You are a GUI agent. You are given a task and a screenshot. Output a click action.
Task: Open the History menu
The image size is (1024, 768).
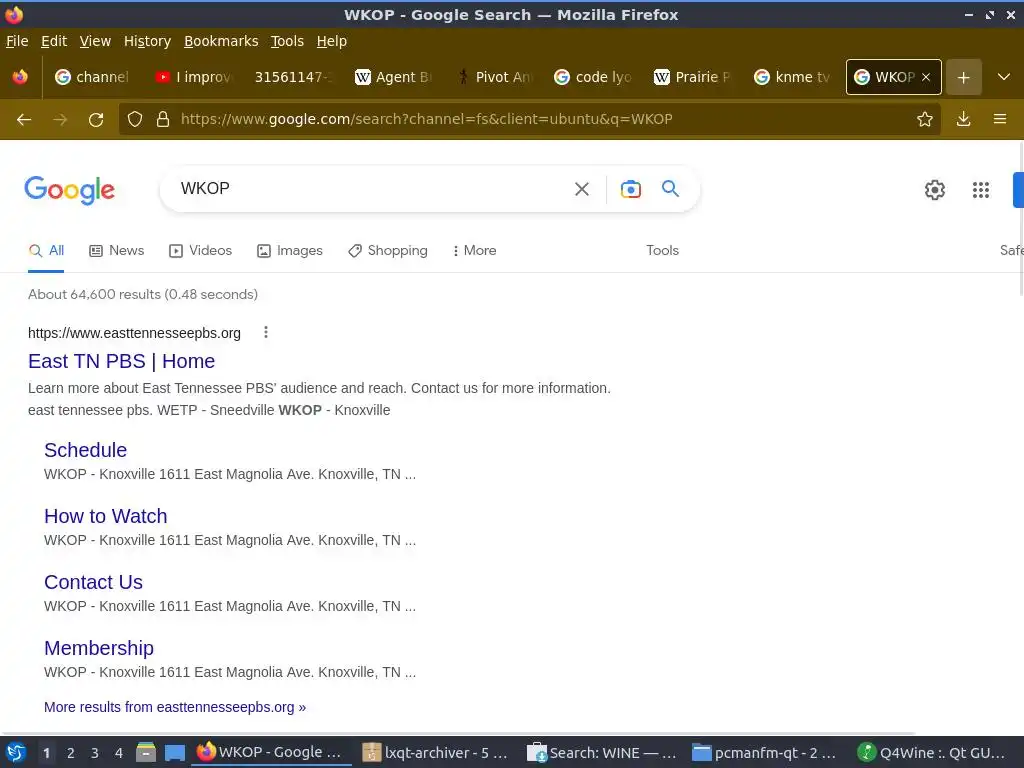pos(147,41)
